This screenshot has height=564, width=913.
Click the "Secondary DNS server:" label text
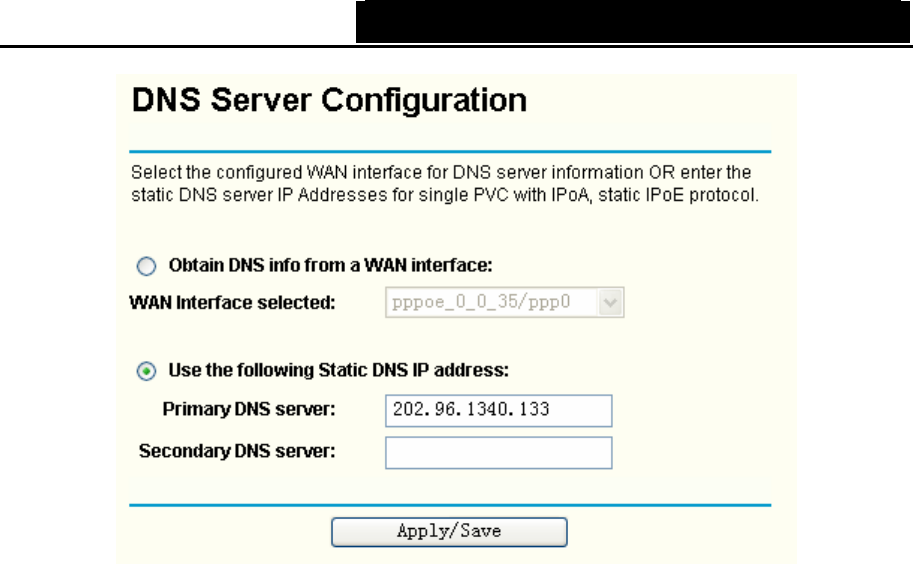pos(237,451)
